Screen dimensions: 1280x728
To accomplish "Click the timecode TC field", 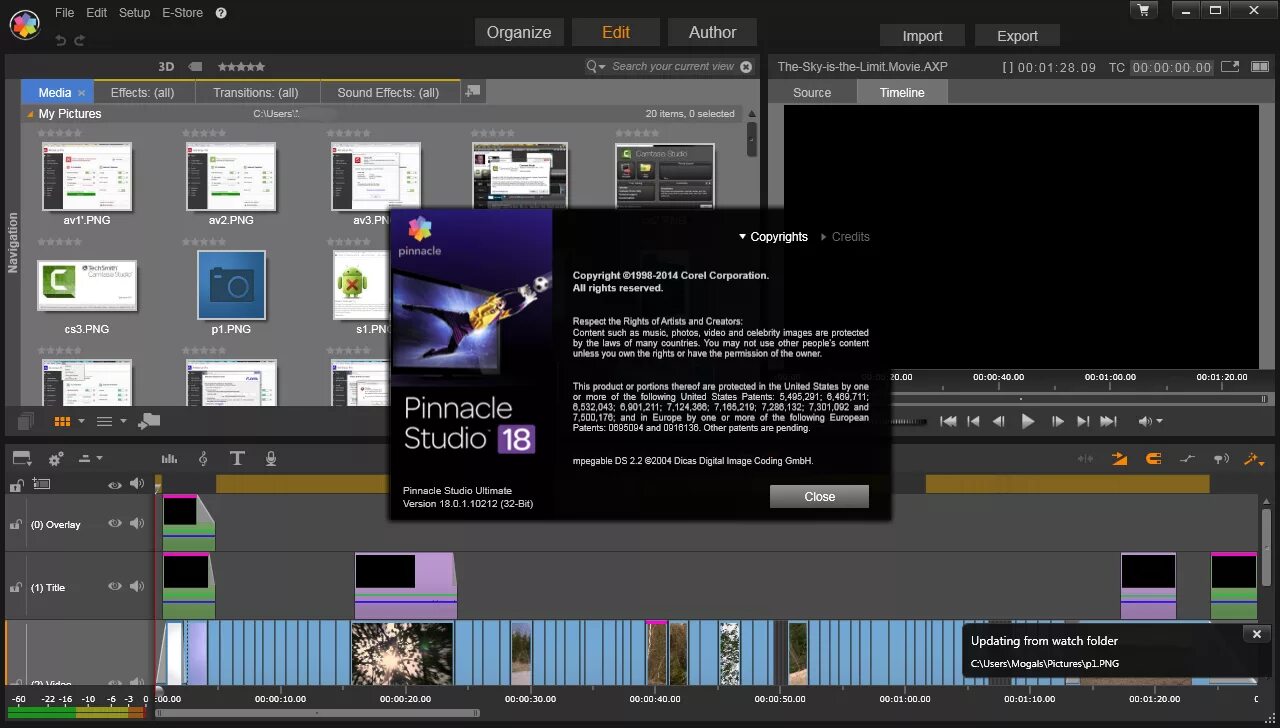I will tap(1172, 67).
